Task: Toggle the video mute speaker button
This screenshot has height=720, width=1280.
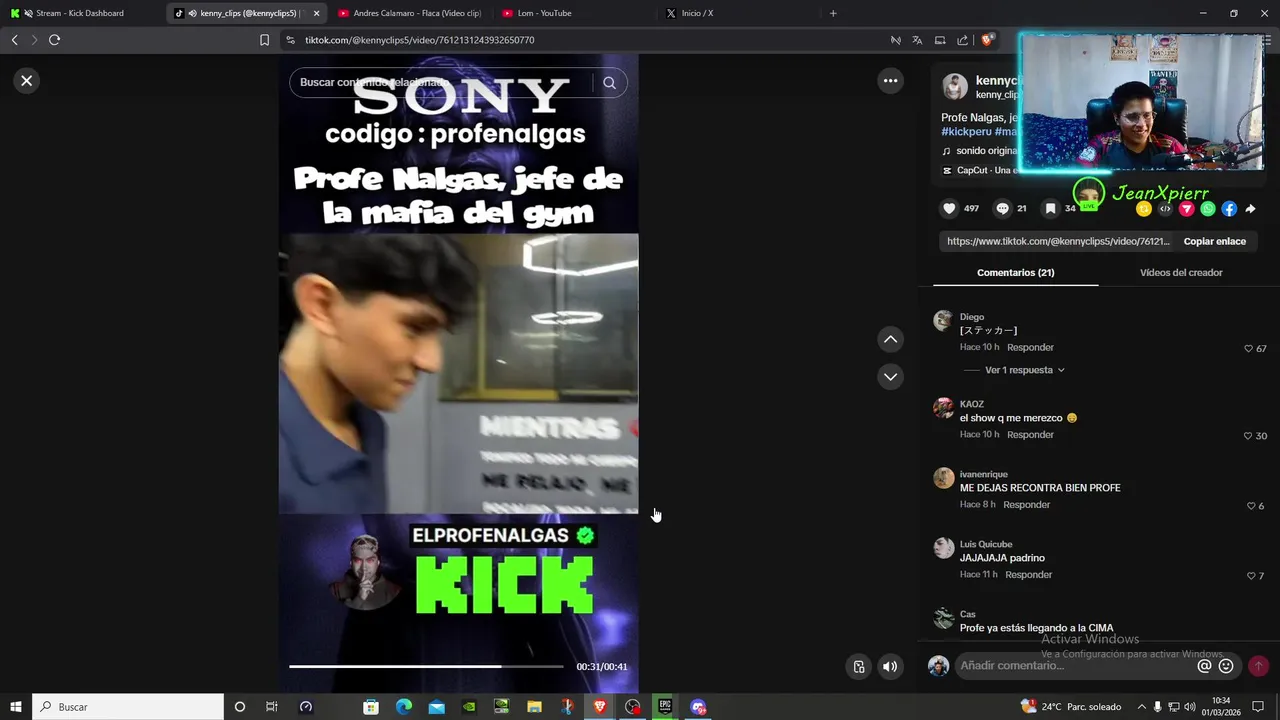Action: pos(890,667)
